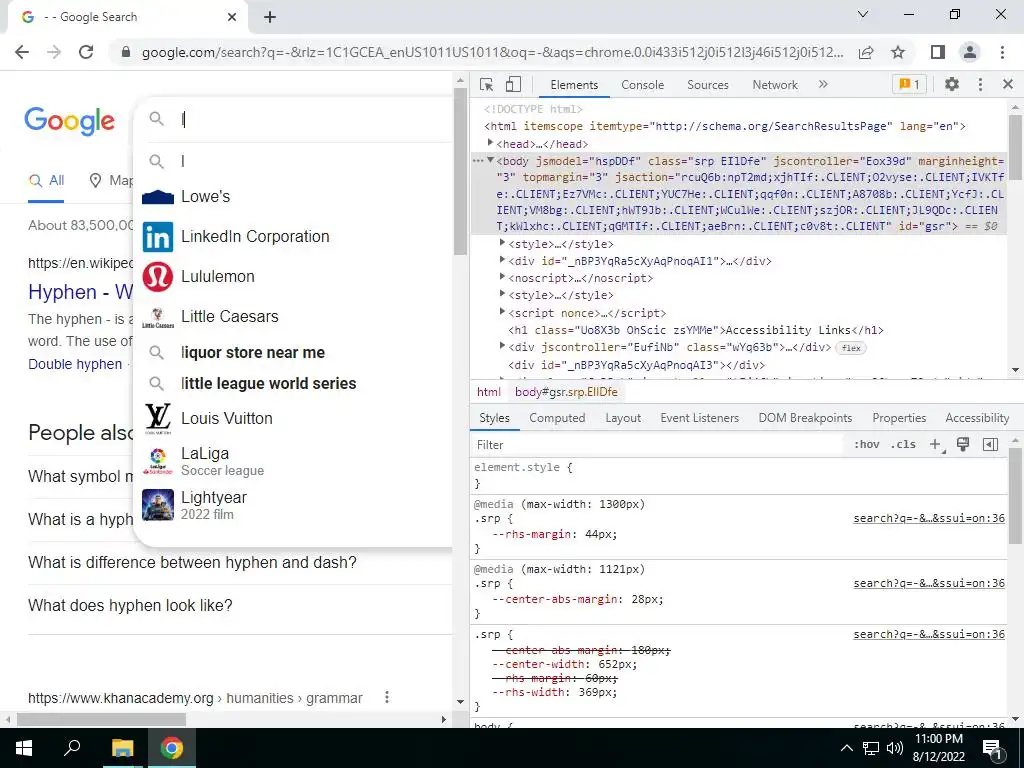Select the Lululemon suggestion
Viewport: 1024px width, 768px height.
point(293,276)
